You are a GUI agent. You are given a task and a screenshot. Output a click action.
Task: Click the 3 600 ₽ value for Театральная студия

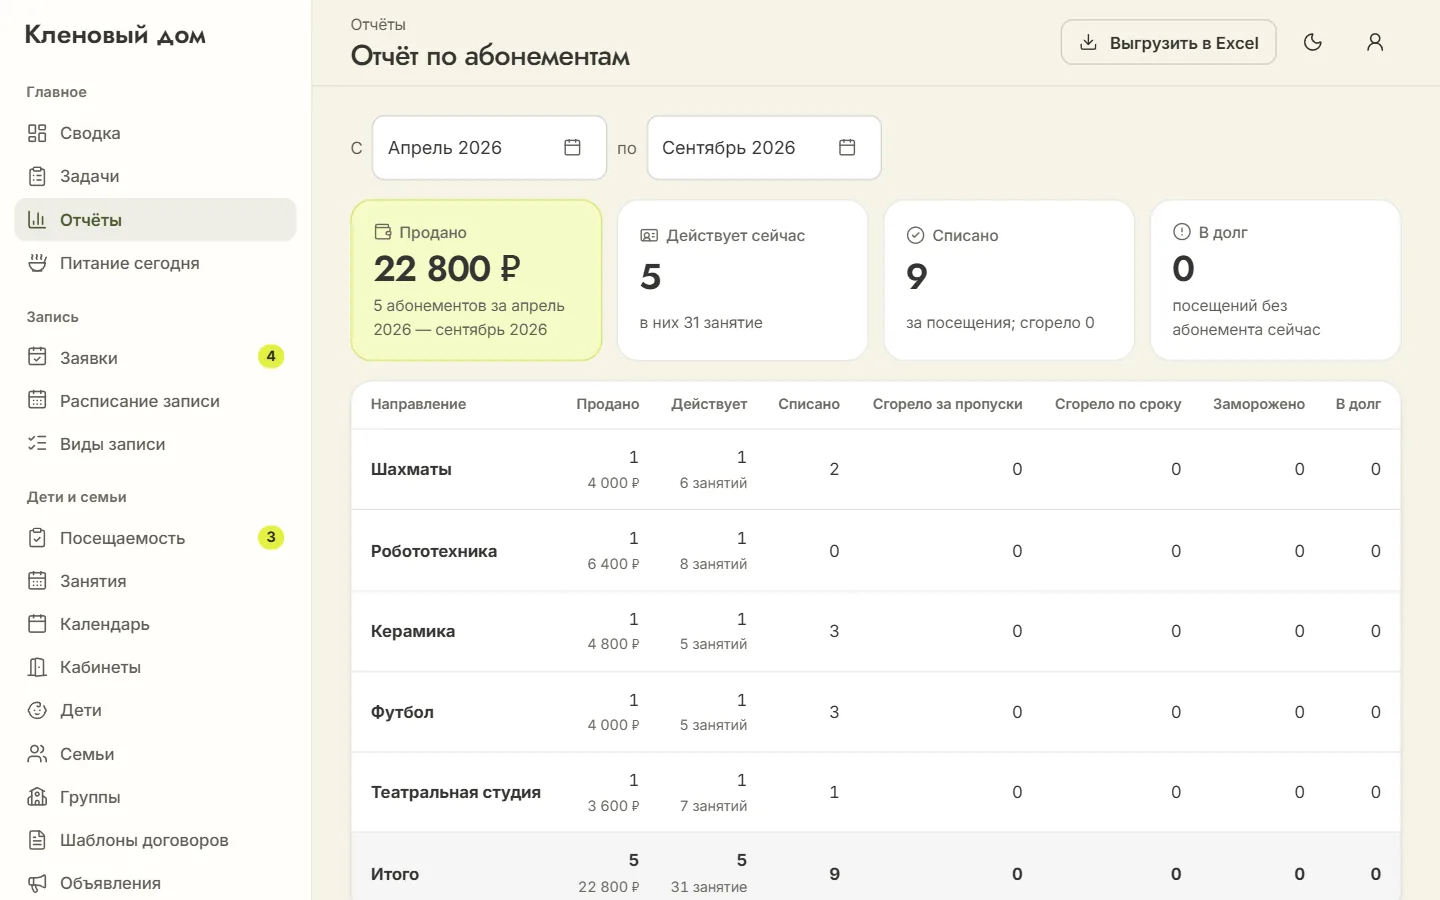click(x=613, y=806)
